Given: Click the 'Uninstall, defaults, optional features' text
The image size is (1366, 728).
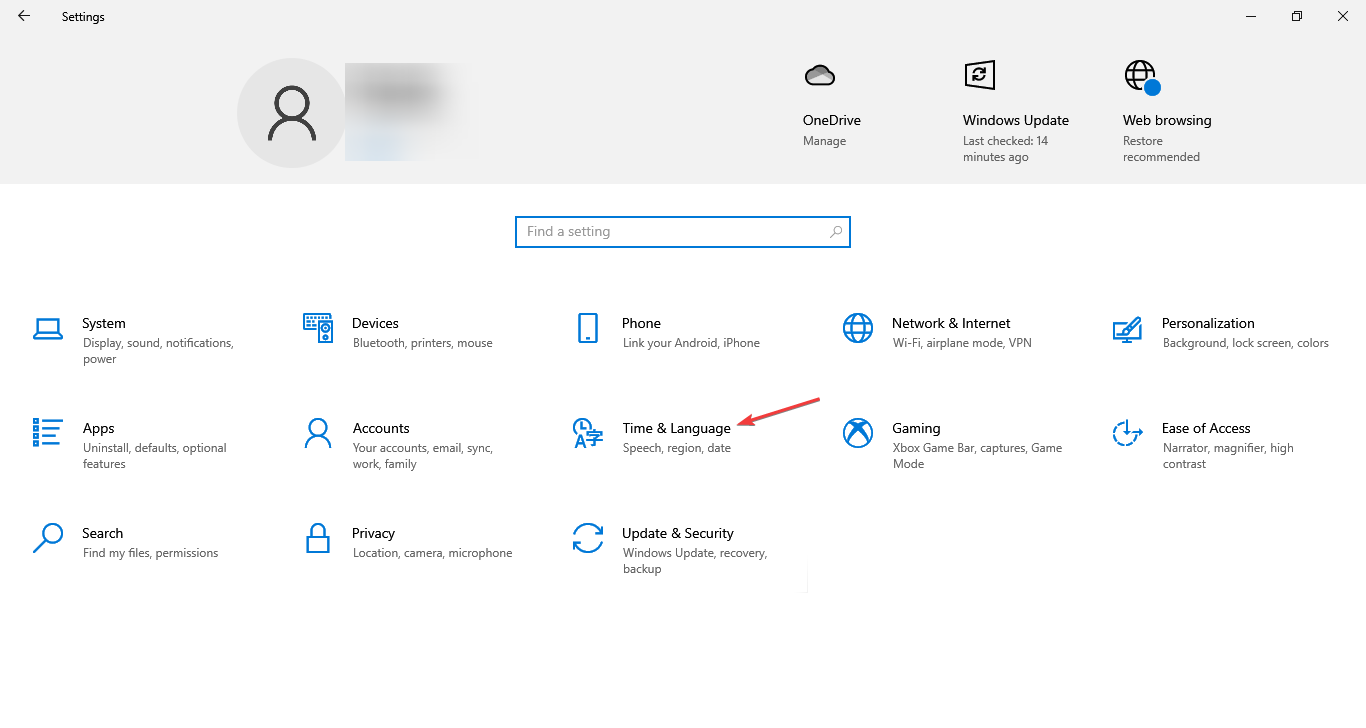Looking at the screenshot, I should pyautogui.click(x=155, y=456).
